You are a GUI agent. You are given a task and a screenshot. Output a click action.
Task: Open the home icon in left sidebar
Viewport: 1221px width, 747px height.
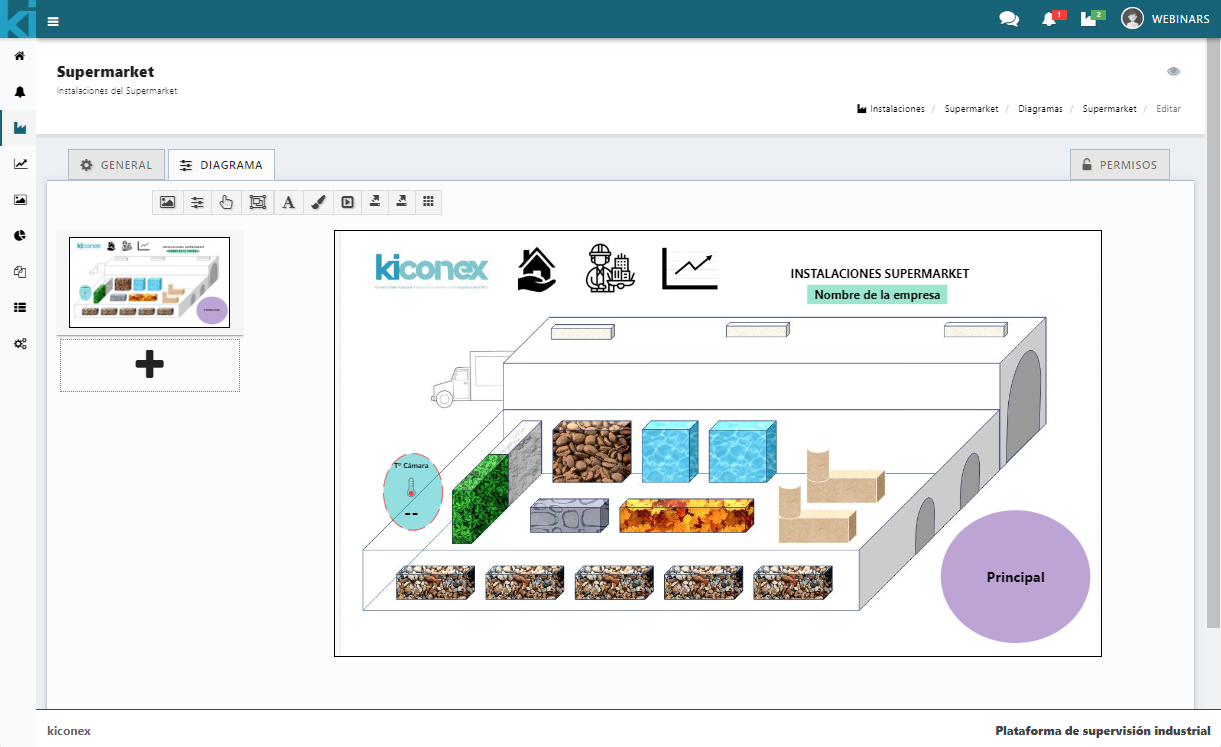pos(19,56)
